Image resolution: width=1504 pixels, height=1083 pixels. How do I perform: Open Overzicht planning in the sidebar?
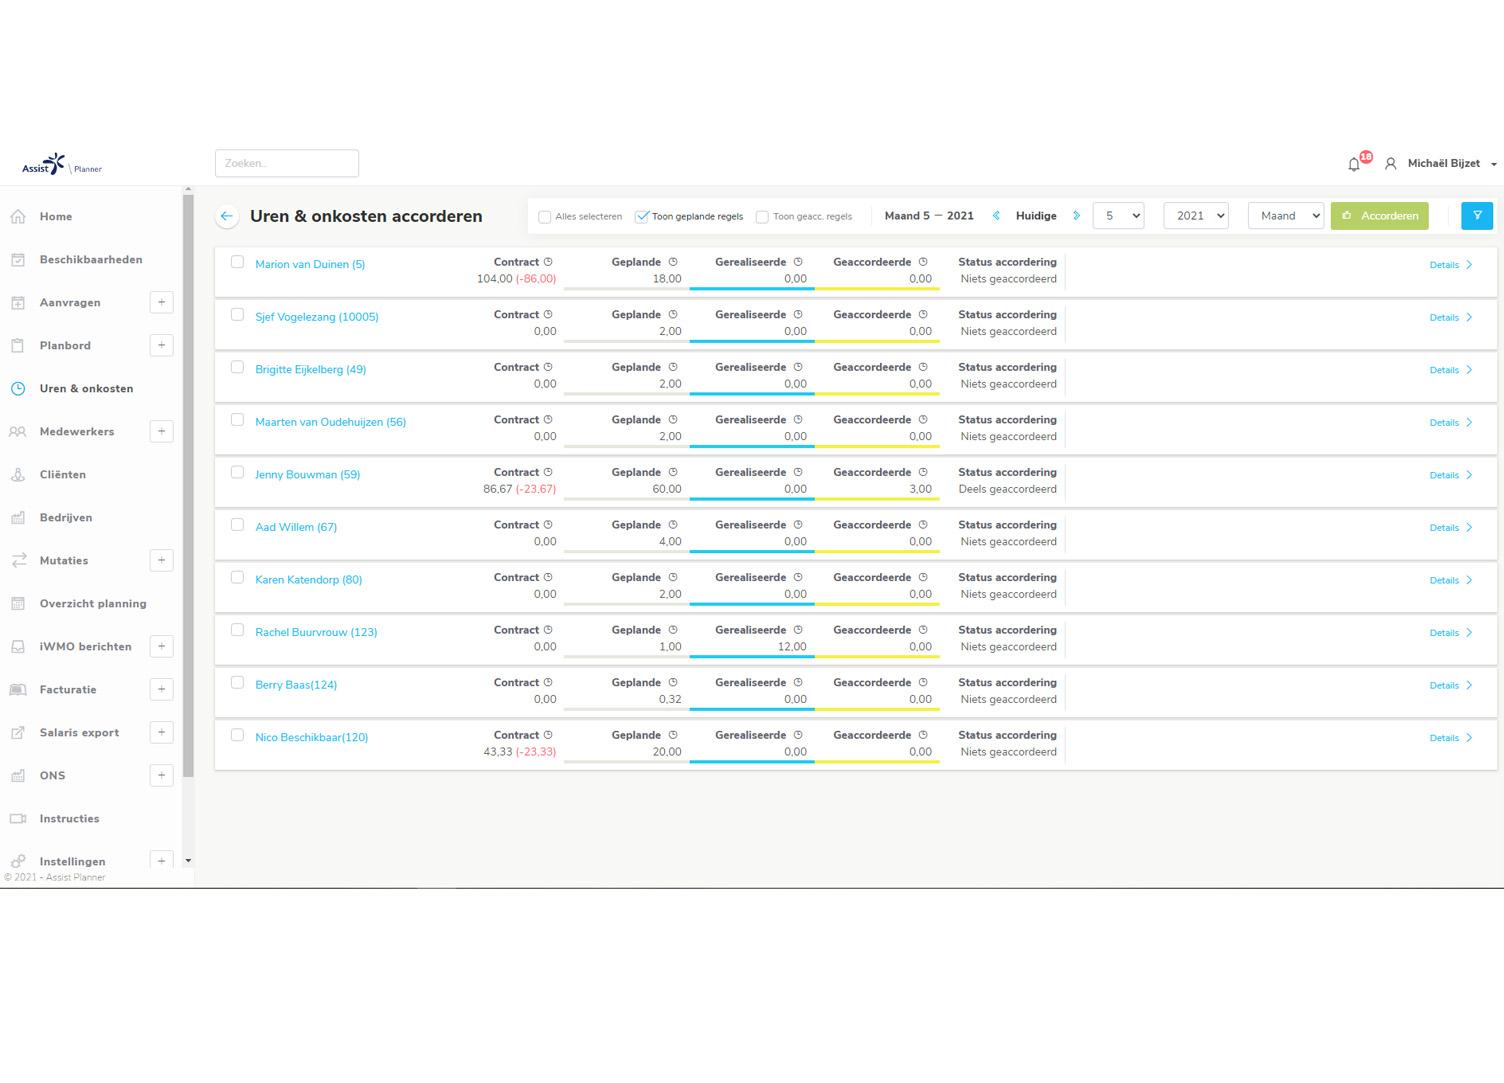[93, 604]
